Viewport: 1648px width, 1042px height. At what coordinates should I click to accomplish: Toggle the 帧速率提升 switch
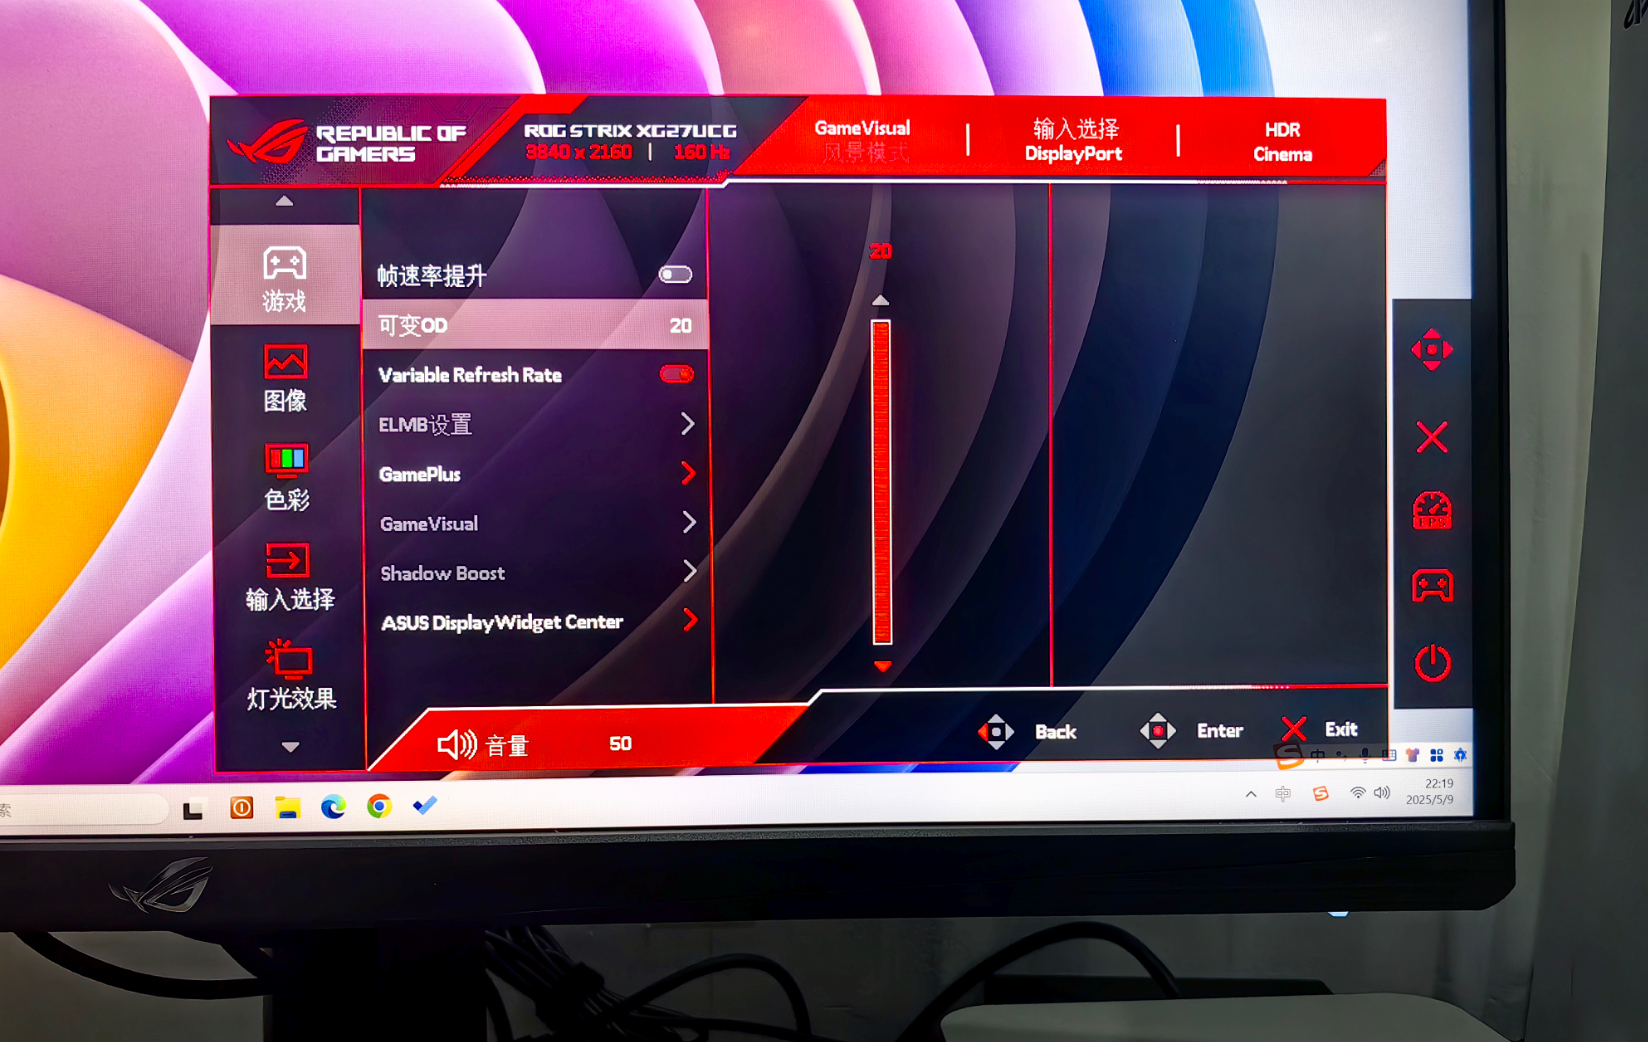pyautogui.click(x=675, y=274)
